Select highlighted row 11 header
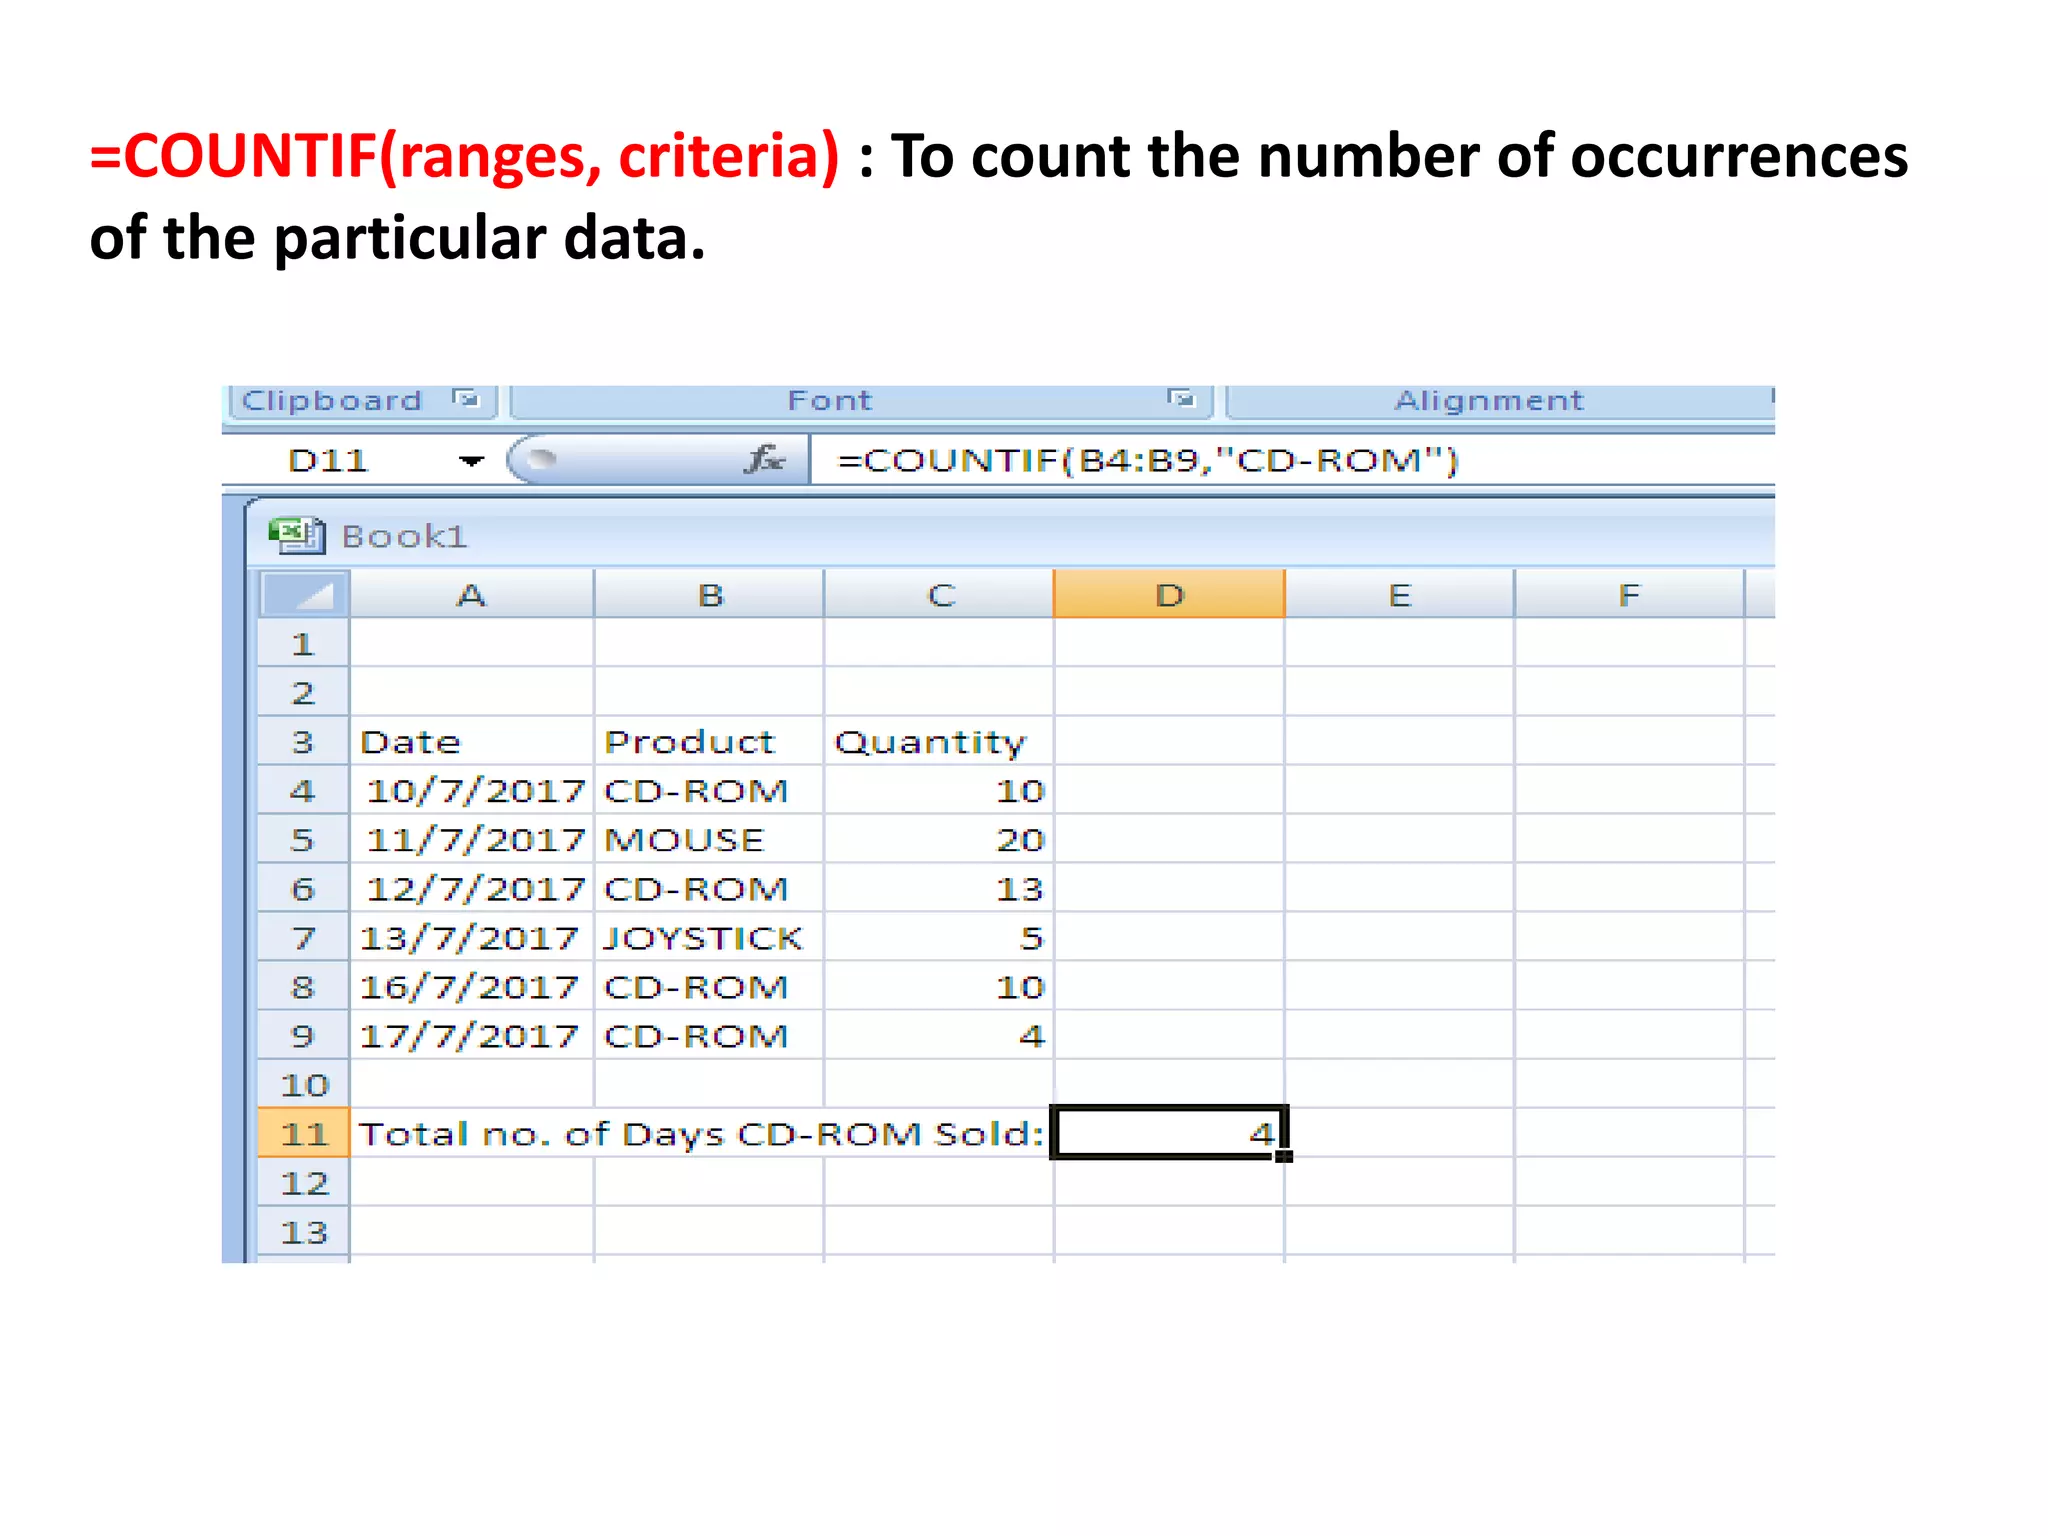Image resolution: width=2048 pixels, height=1536 pixels. [x=304, y=1133]
